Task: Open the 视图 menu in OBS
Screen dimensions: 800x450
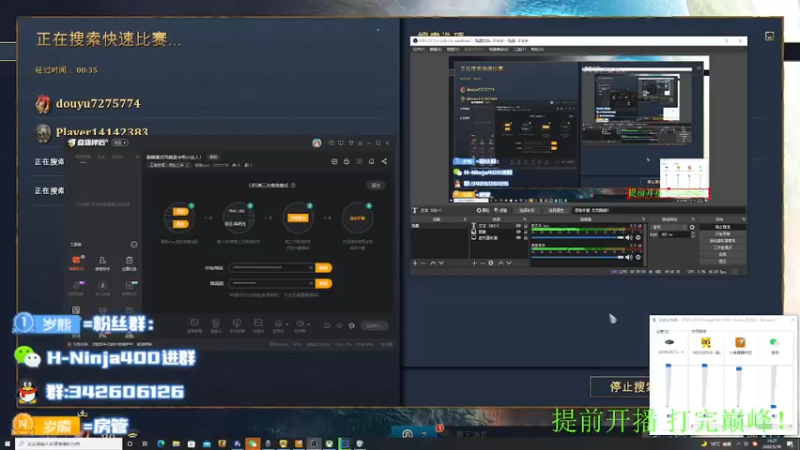Action: [x=453, y=49]
